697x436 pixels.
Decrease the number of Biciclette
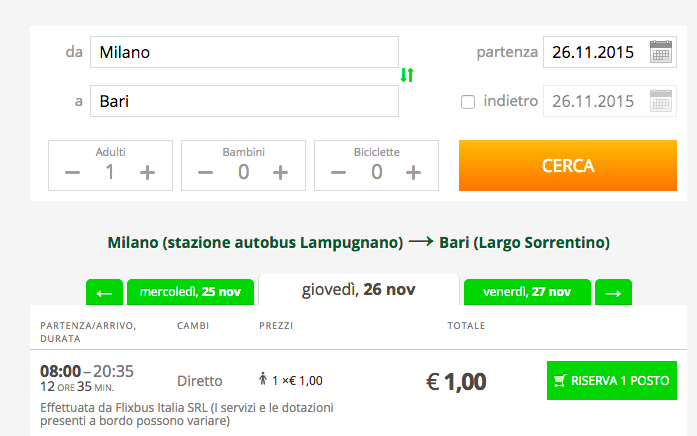tap(339, 172)
